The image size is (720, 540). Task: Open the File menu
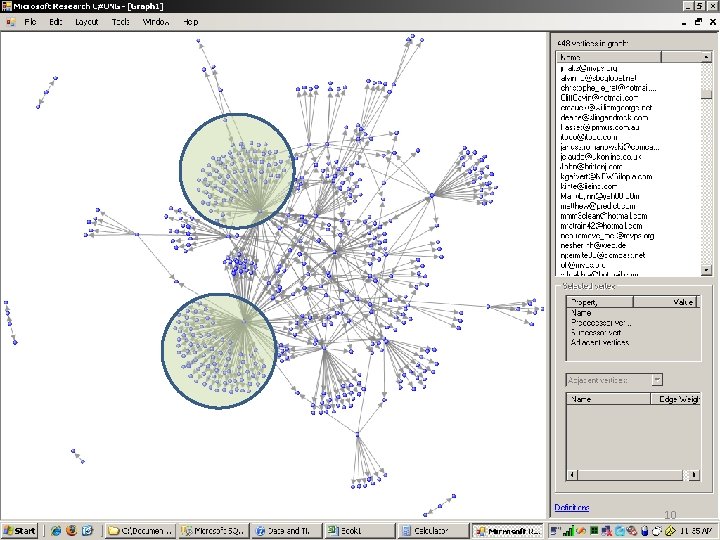tap(30, 22)
